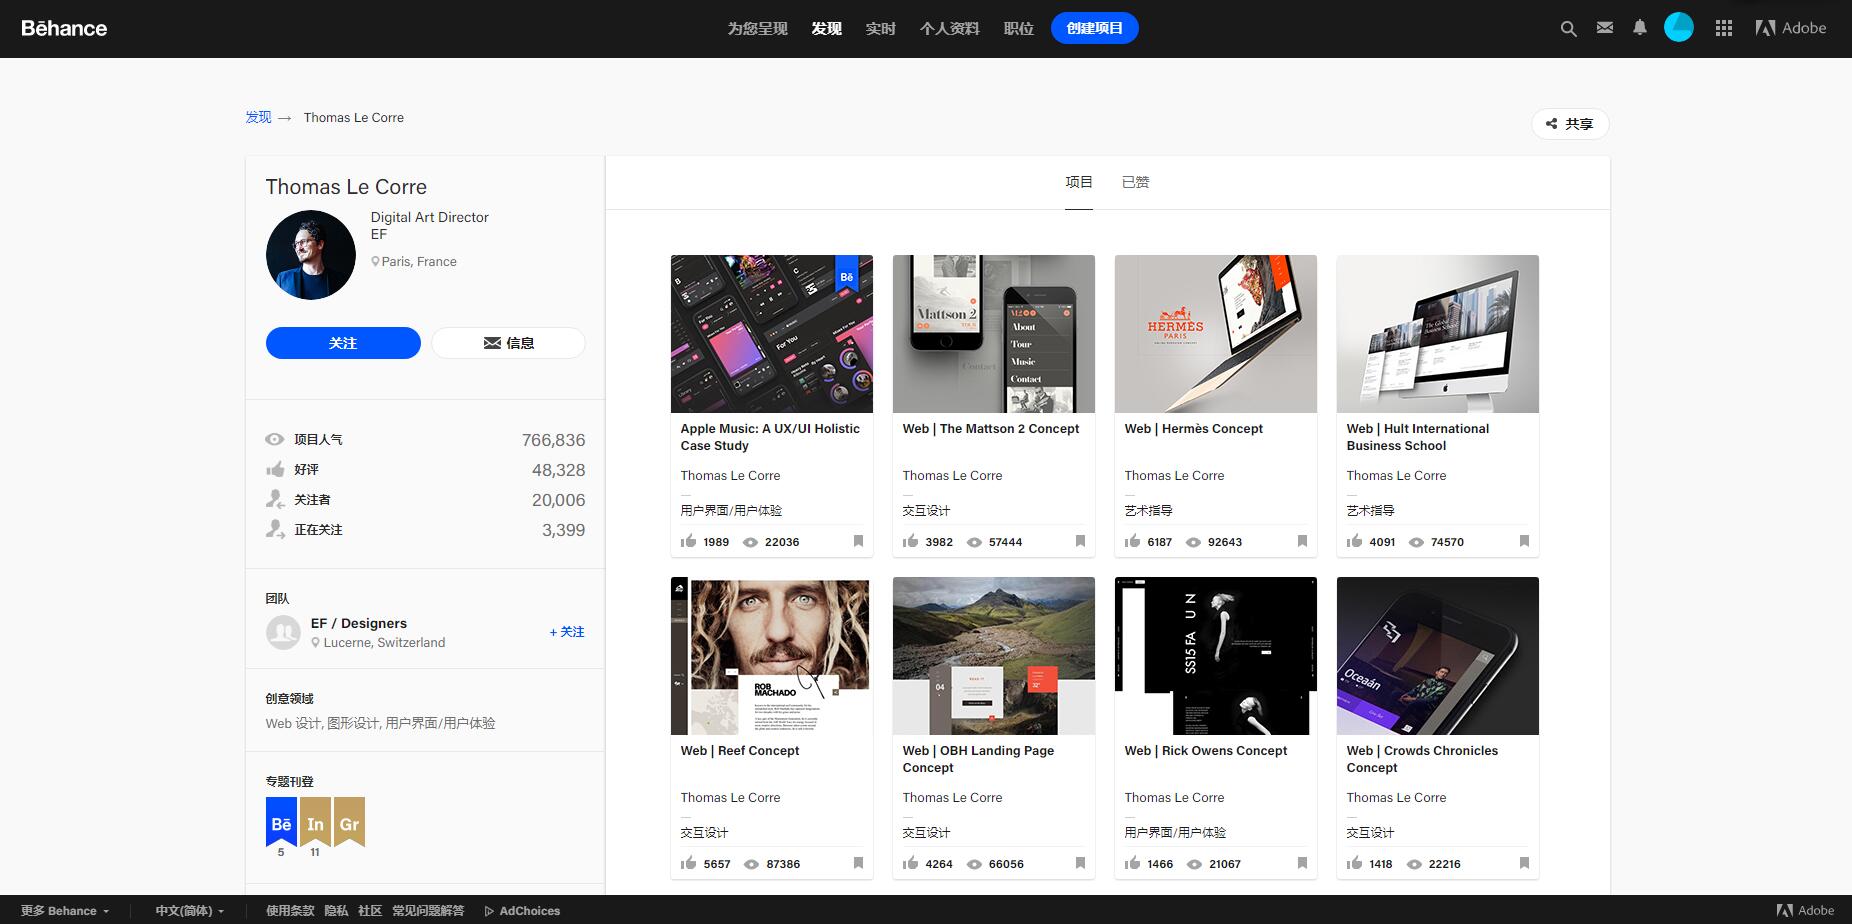The image size is (1852, 924).
Task: Click the 共享 share button
Action: (x=1570, y=124)
